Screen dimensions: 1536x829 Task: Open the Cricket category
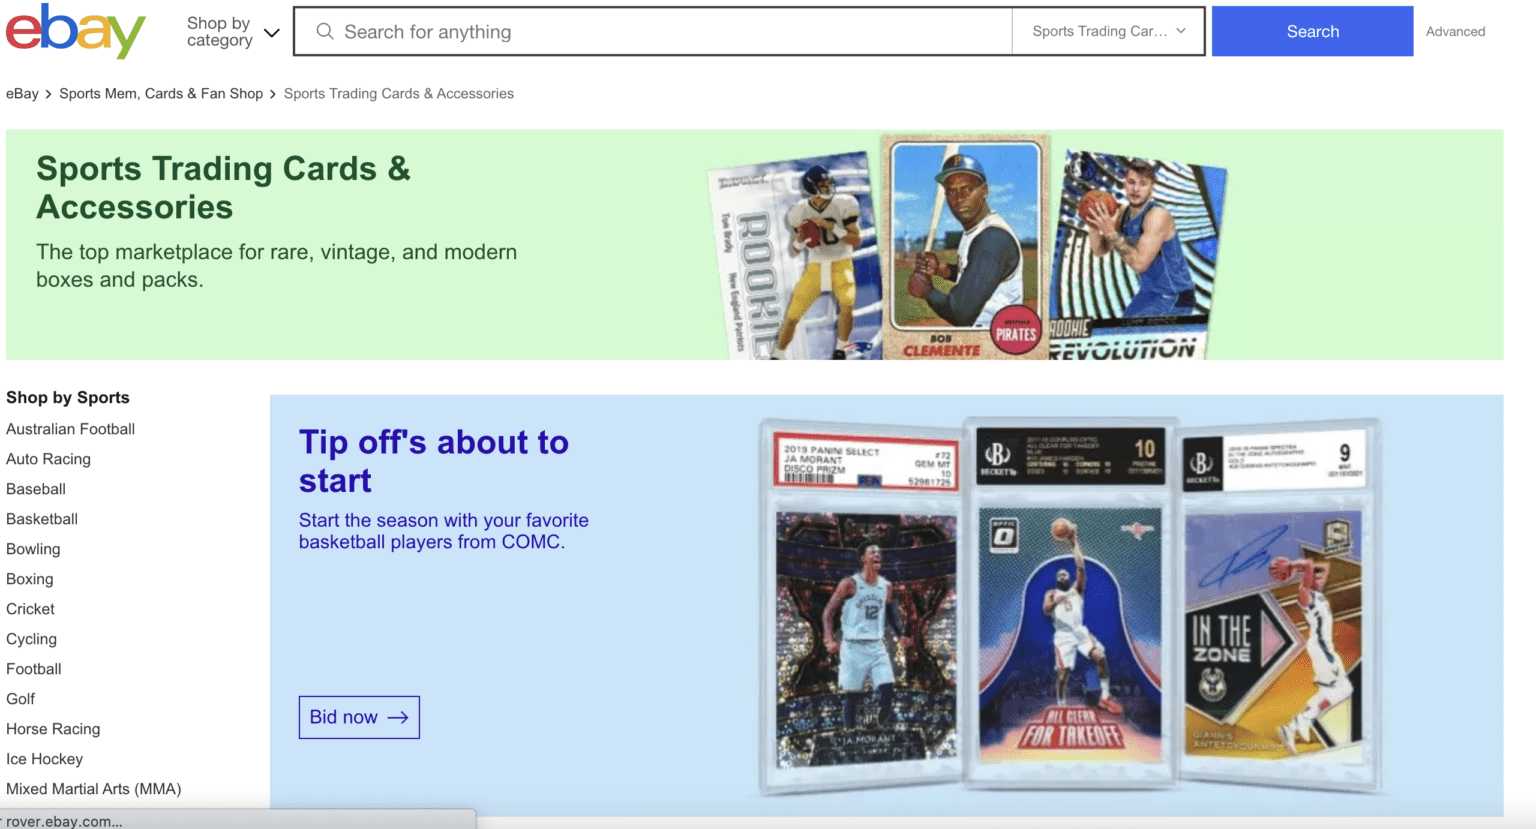[30, 609]
